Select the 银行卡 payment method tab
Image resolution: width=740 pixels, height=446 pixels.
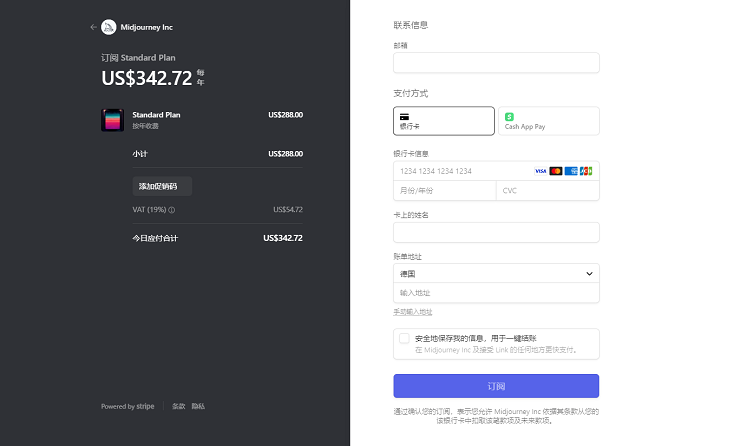[x=444, y=121]
